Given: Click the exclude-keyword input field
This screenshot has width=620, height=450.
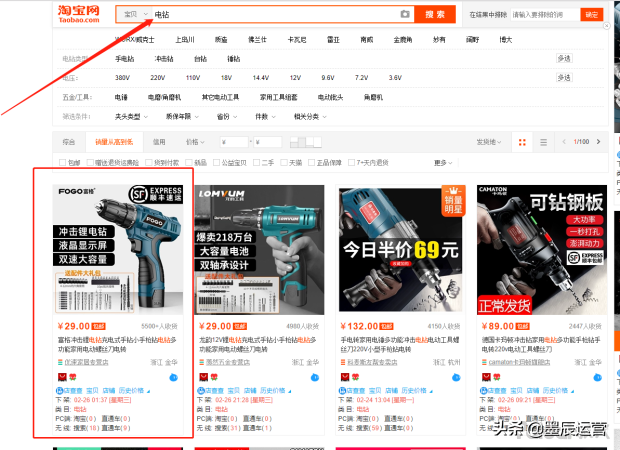Looking at the screenshot, I should click(x=545, y=15).
